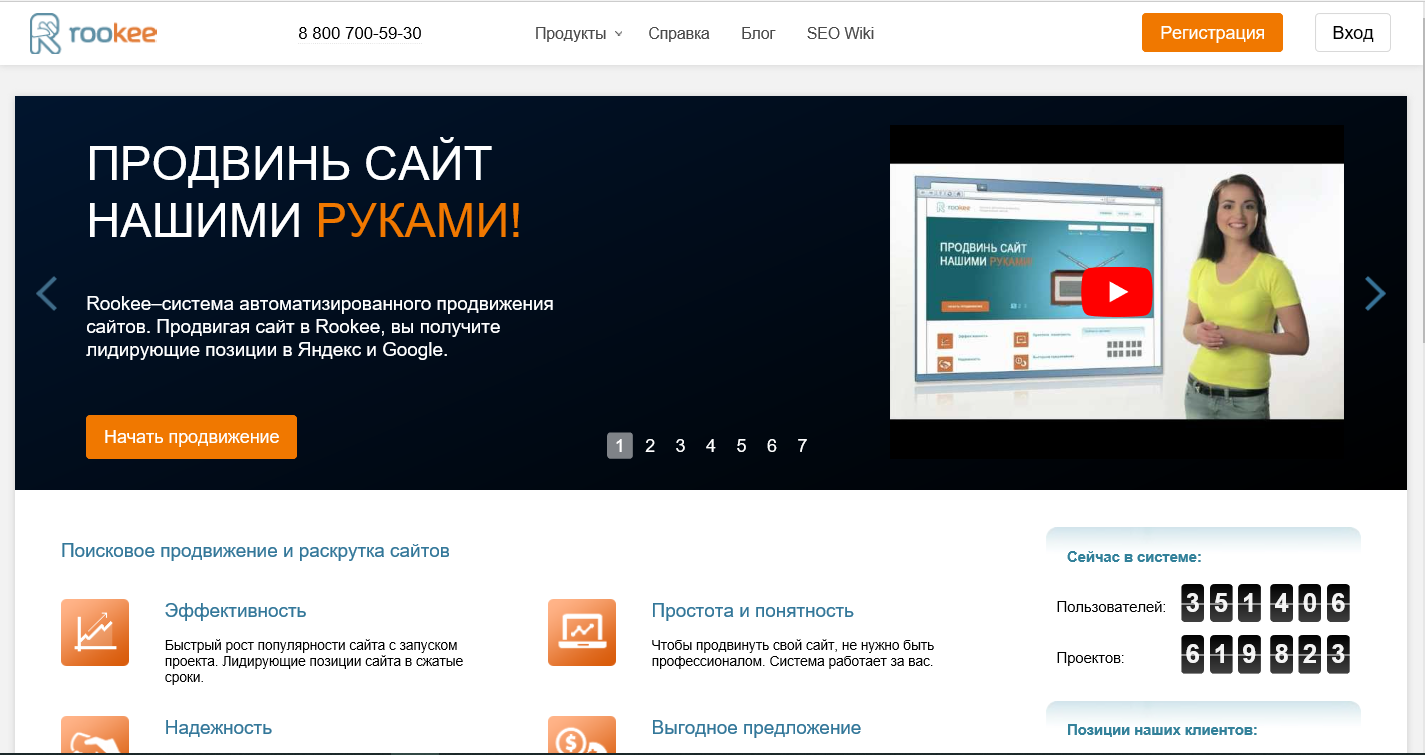The image size is (1425, 755).
Task: Click the Эффективность growth chart icon
Action: coord(95,632)
